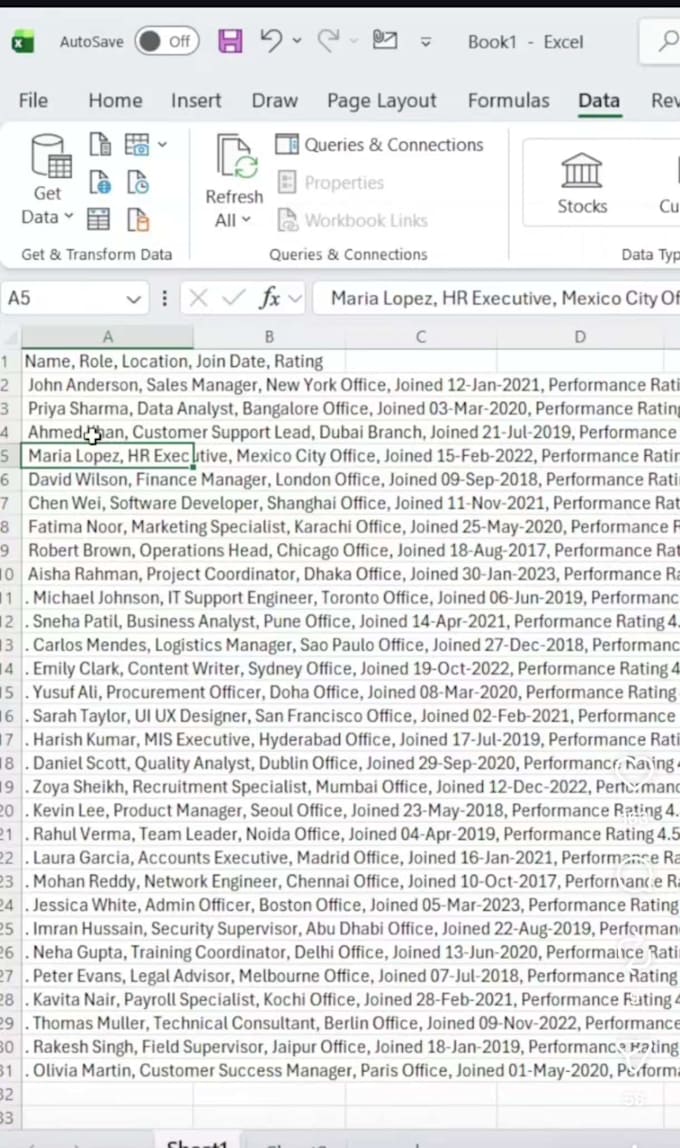Open the Existing Connections icon
680x1148 pixels.
point(138,219)
